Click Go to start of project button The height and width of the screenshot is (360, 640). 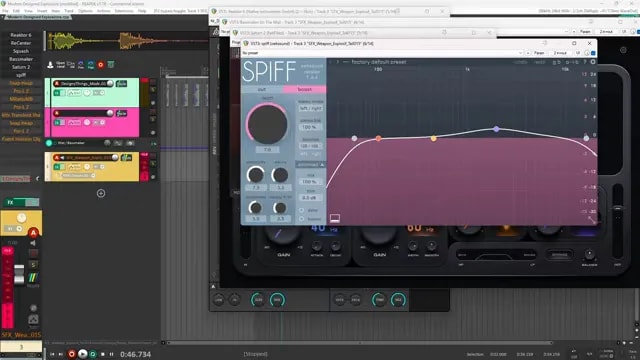pos(52,354)
